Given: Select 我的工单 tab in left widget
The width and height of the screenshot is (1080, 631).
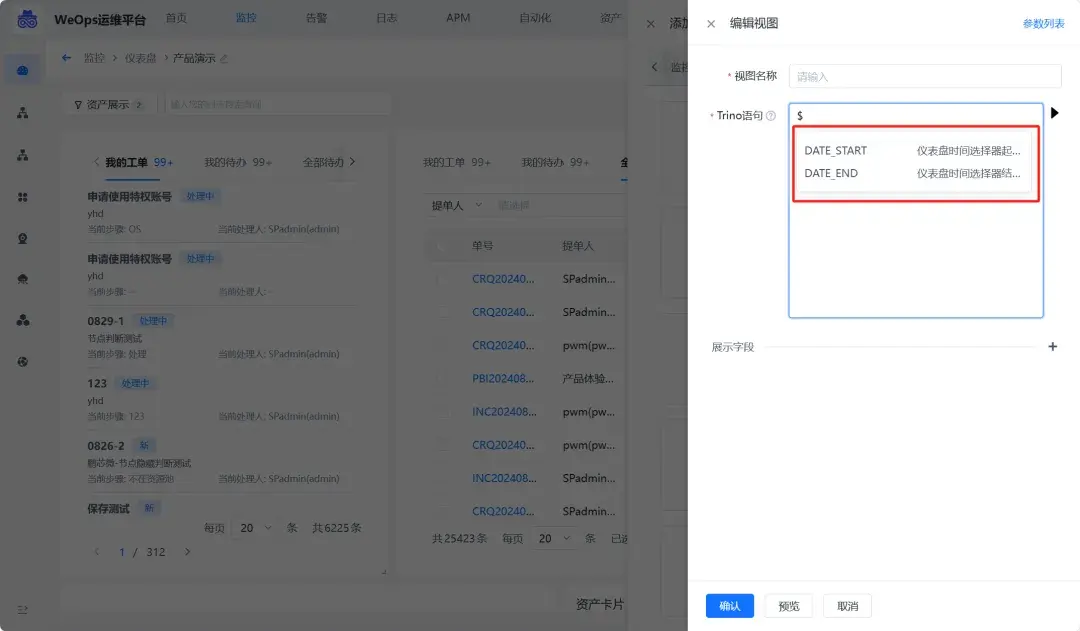Looking at the screenshot, I should pyautogui.click(x=138, y=163).
